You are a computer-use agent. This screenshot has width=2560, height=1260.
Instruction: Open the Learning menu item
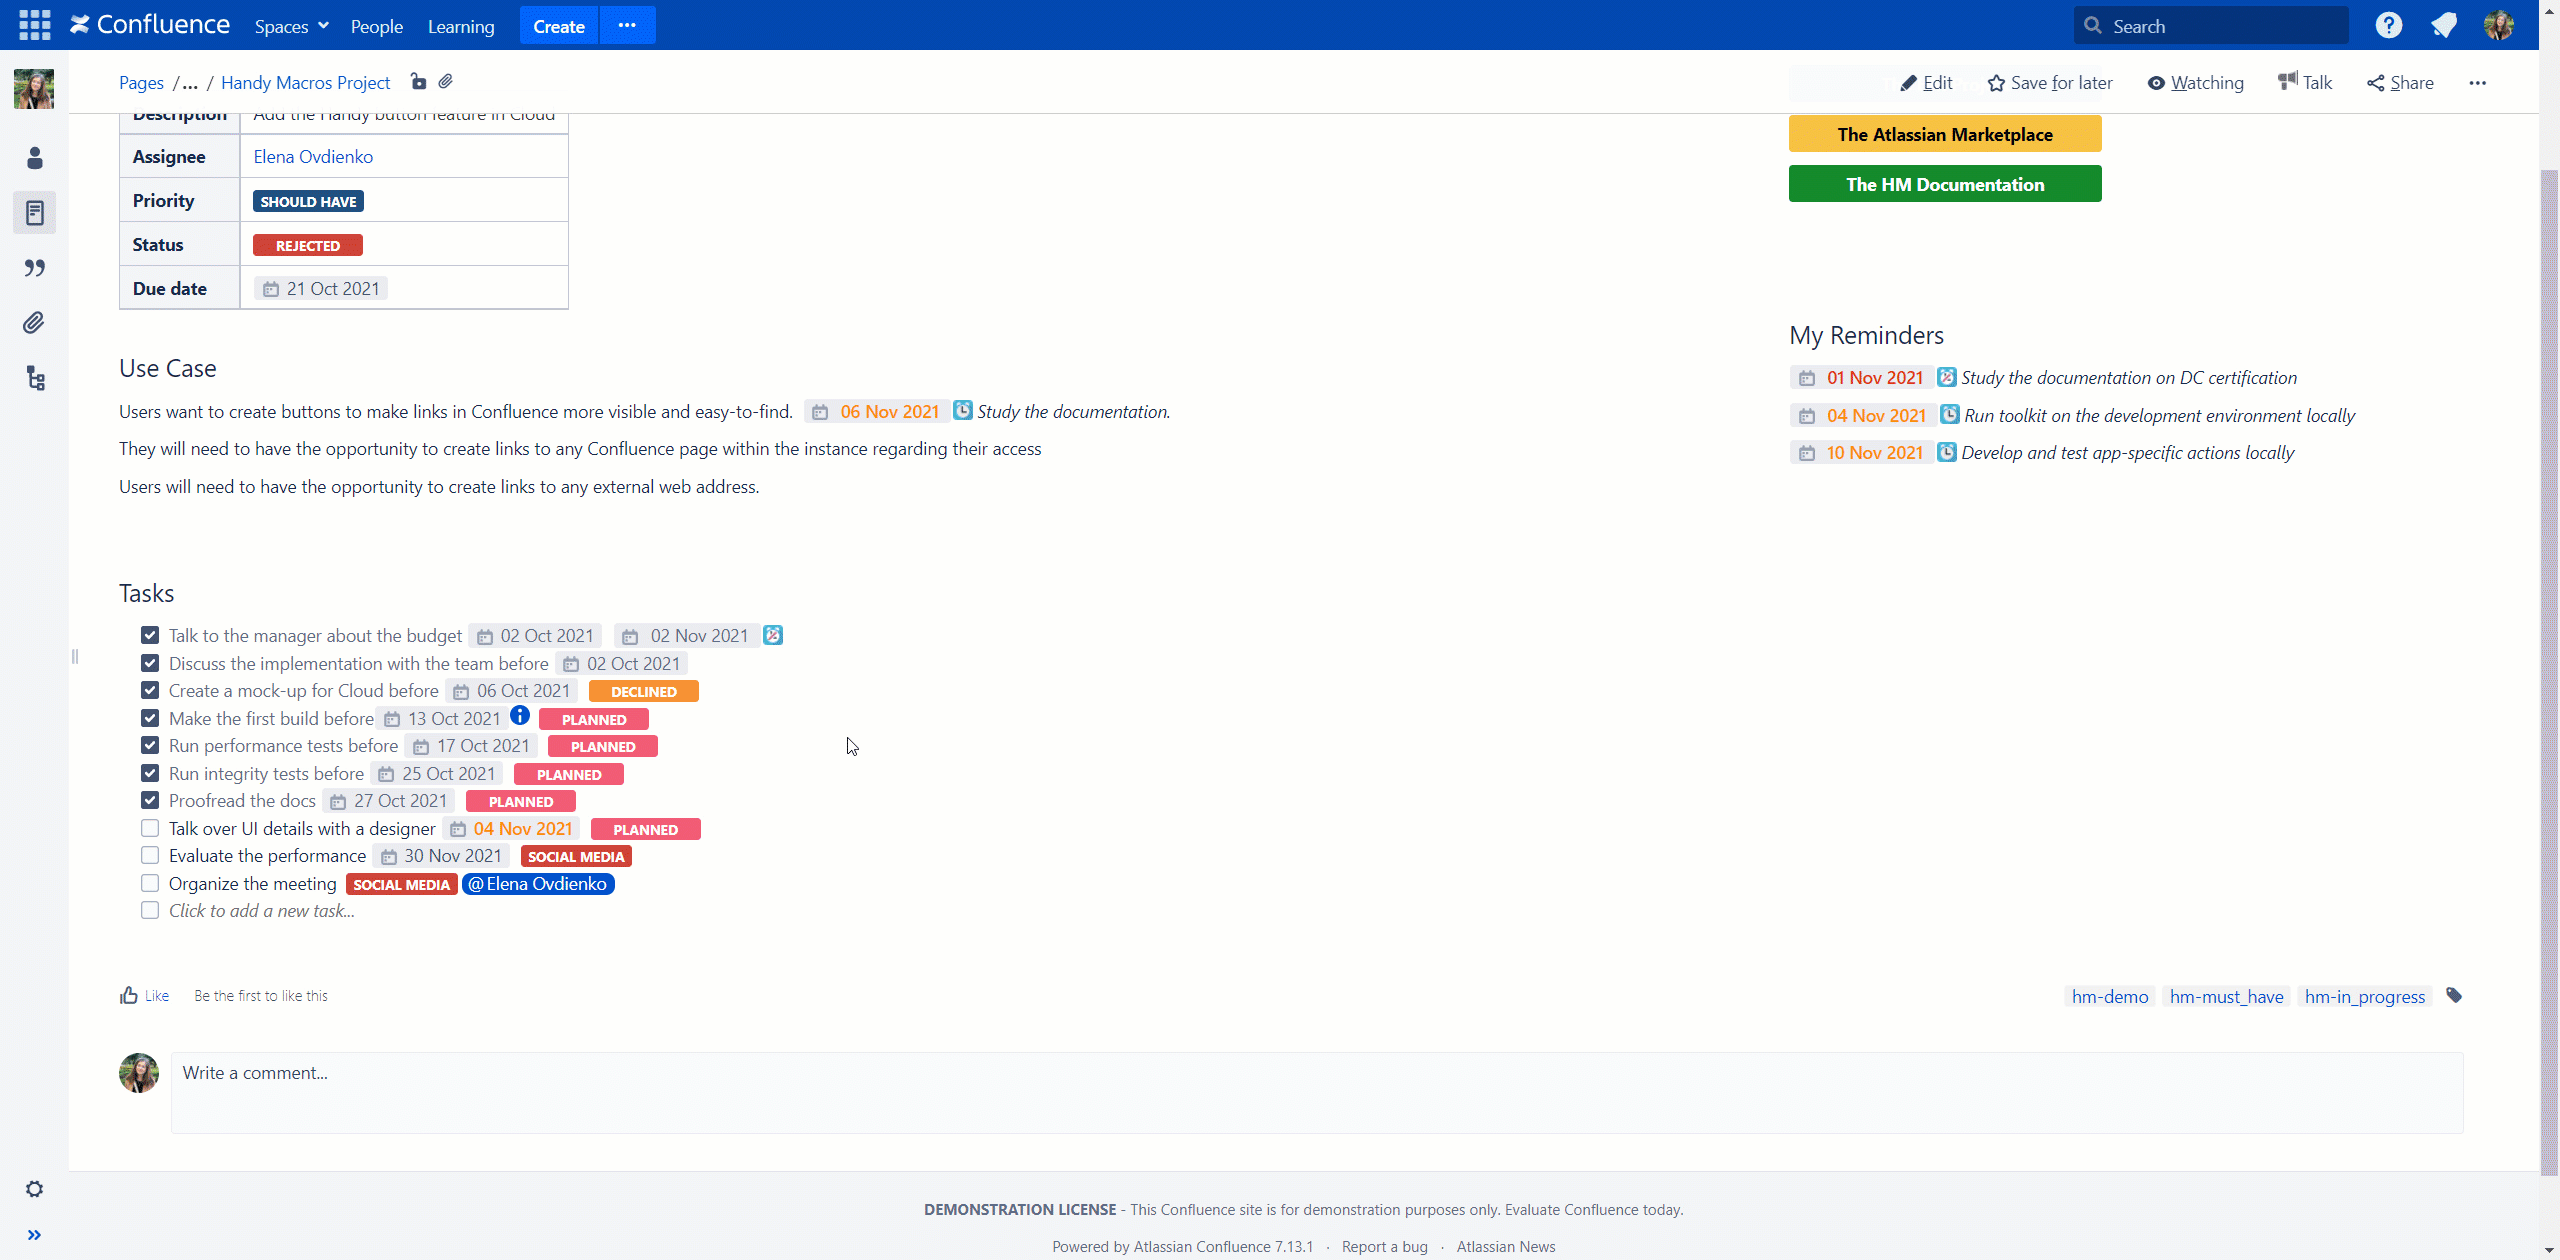click(x=461, y=26)
